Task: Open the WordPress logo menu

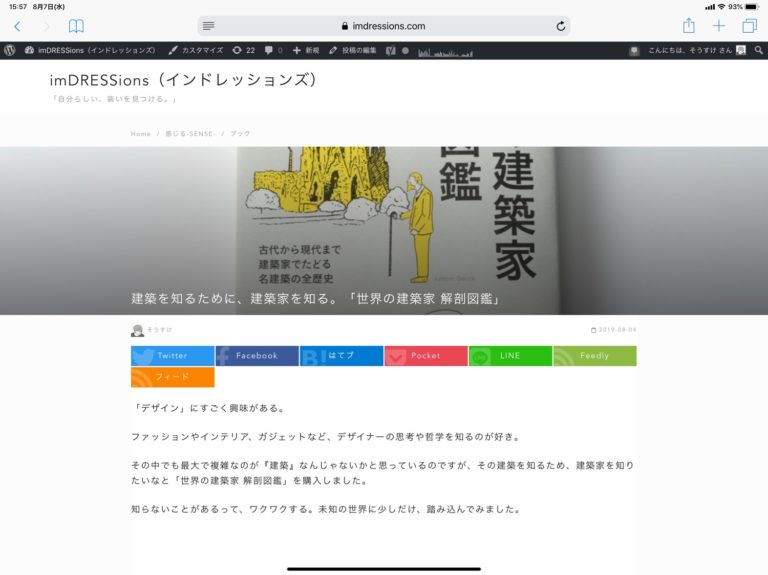Action: pos(10,50)
